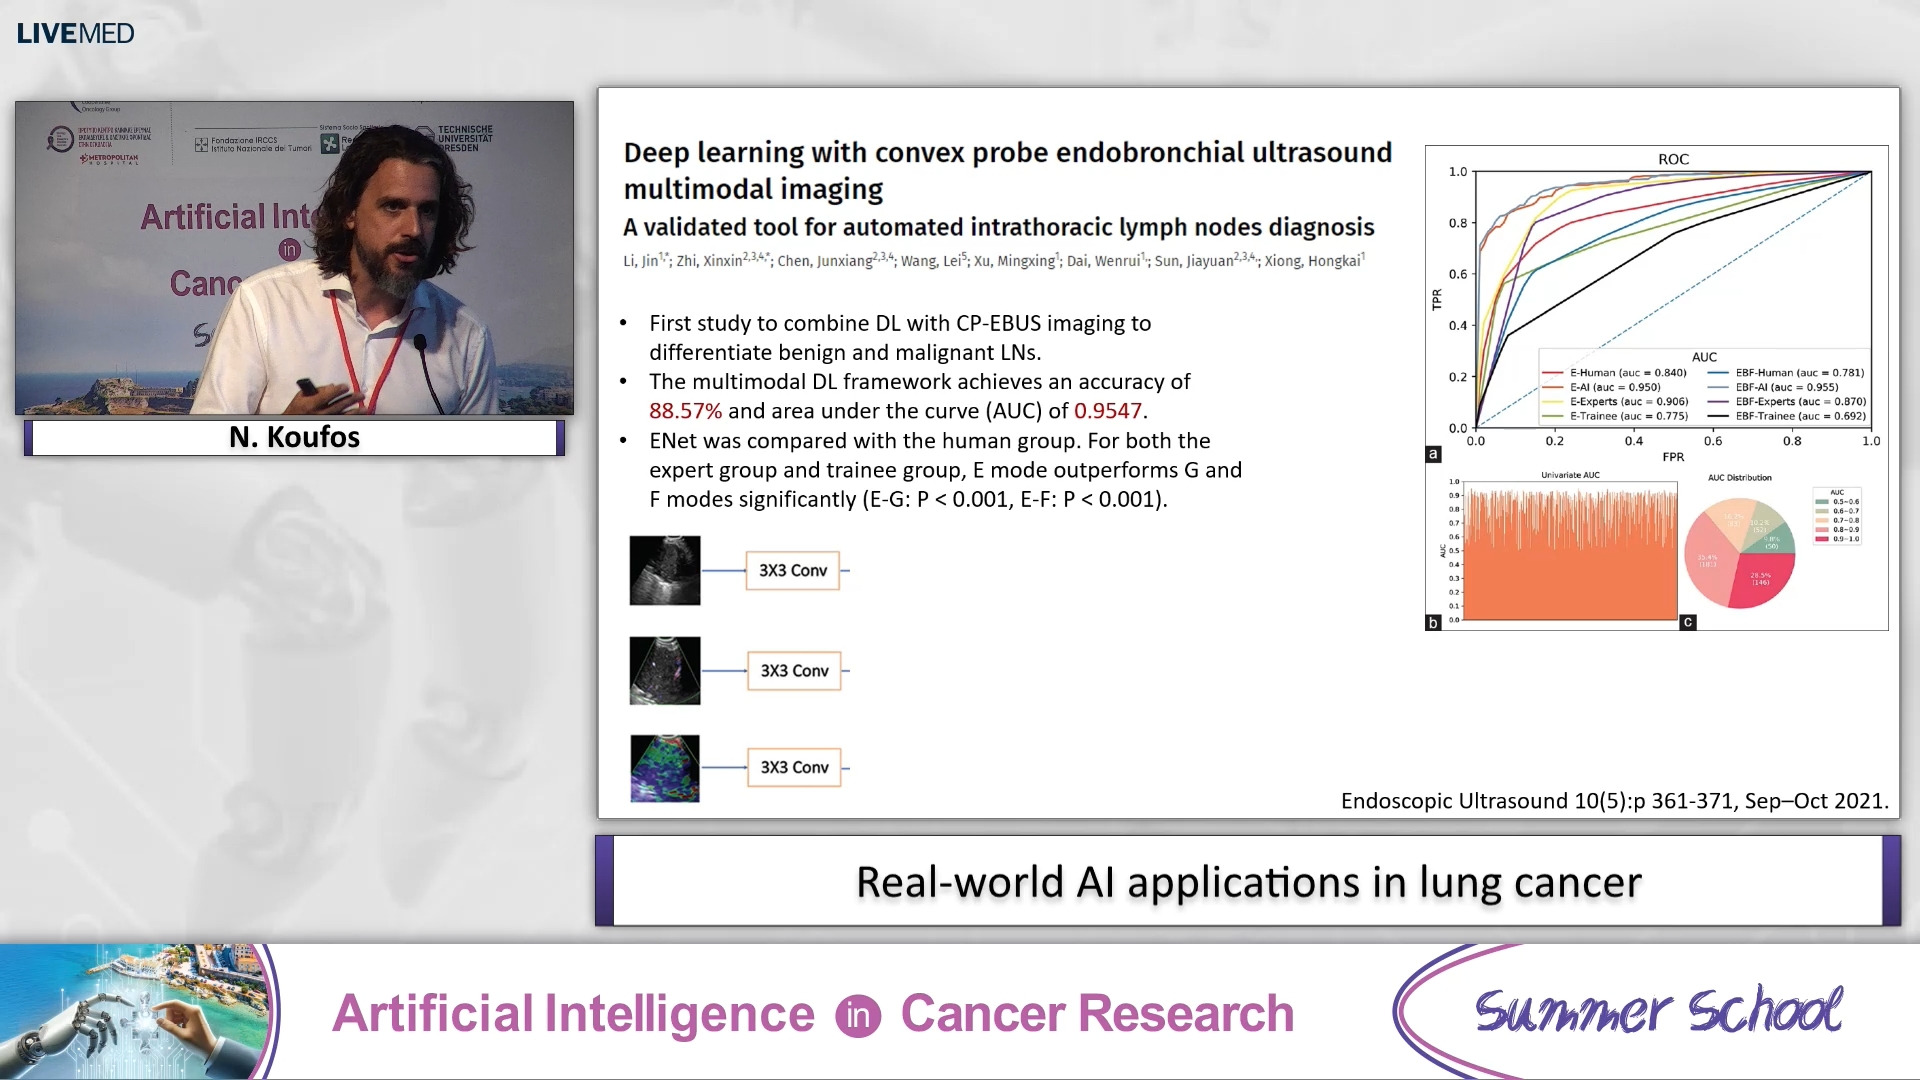The width and height of the screenshot is (1920, 1080).
Task: Select the 0.9~1.0 AUC legend entry
Action: pos(1837,538)
